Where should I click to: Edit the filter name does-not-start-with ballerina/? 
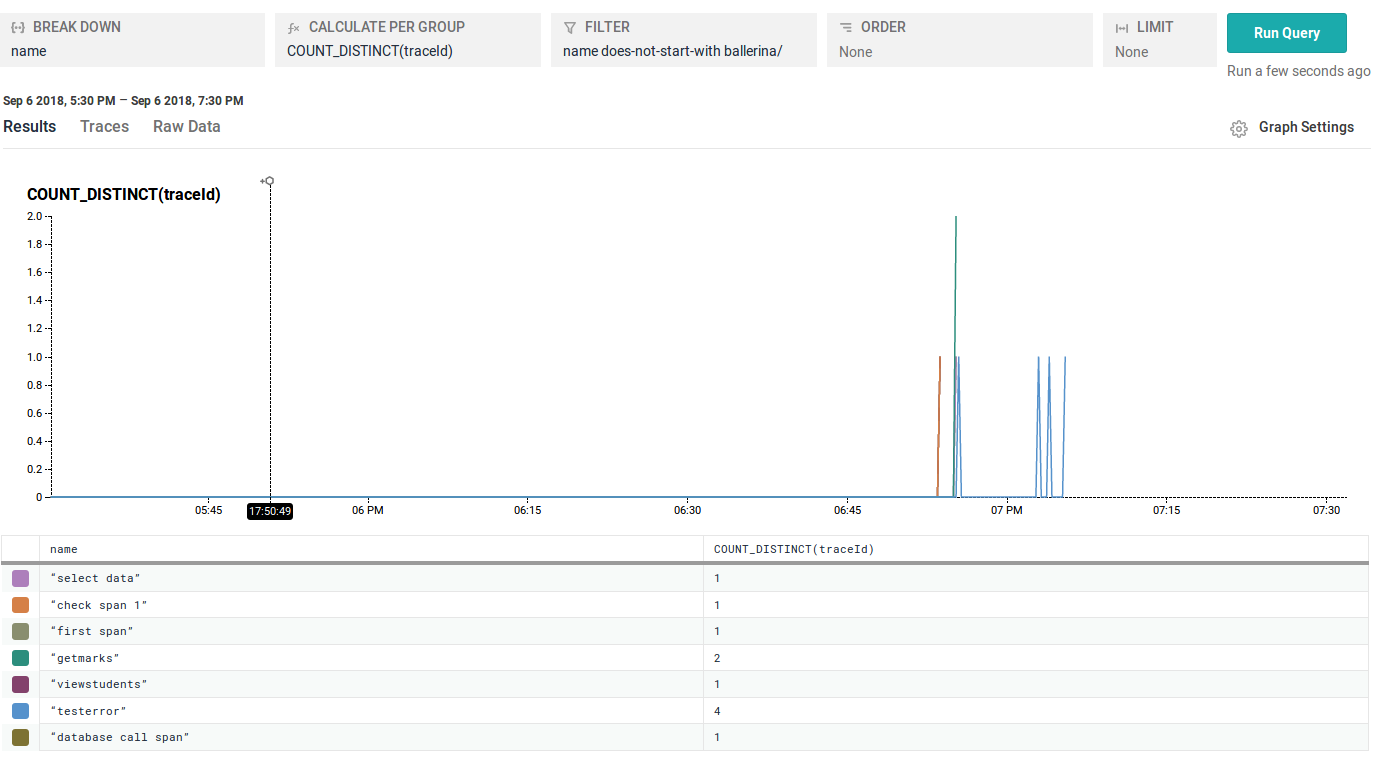coord(684,40)
